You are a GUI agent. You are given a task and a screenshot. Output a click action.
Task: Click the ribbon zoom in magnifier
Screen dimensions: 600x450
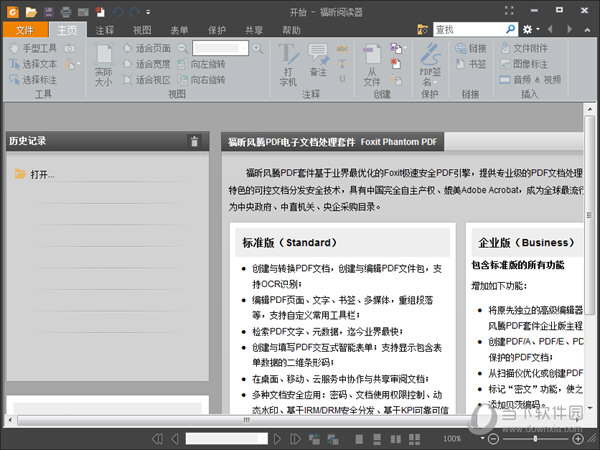[258, 48]
